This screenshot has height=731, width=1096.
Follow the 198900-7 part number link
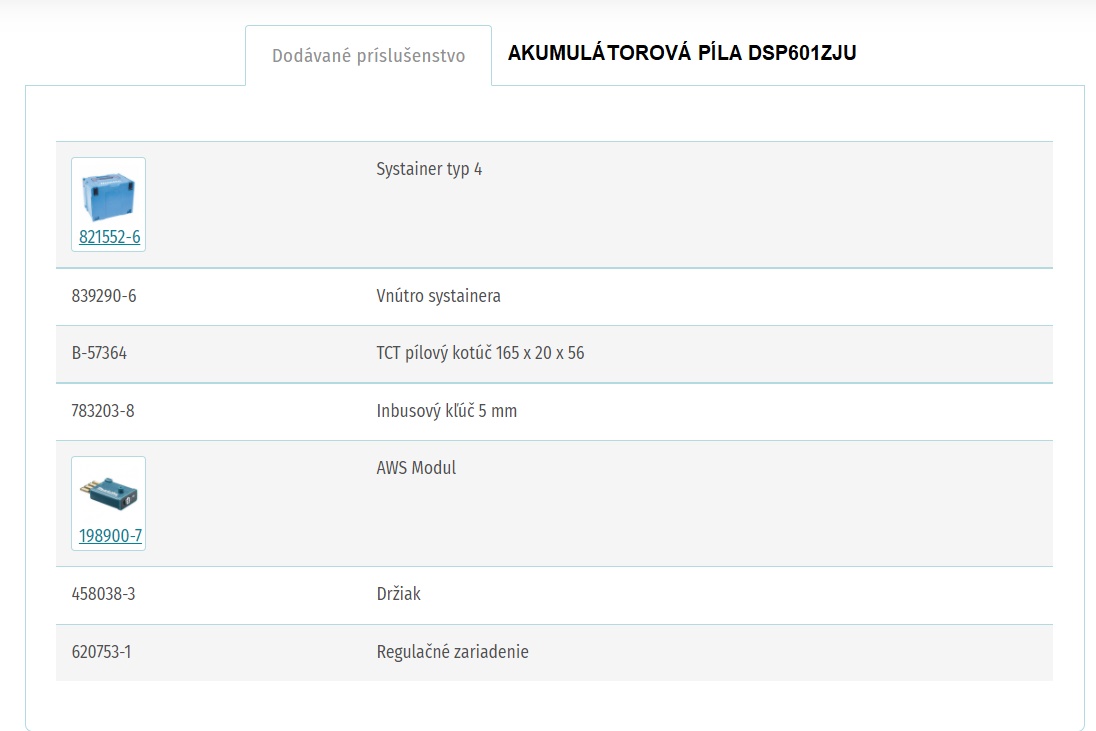(110, 536)
